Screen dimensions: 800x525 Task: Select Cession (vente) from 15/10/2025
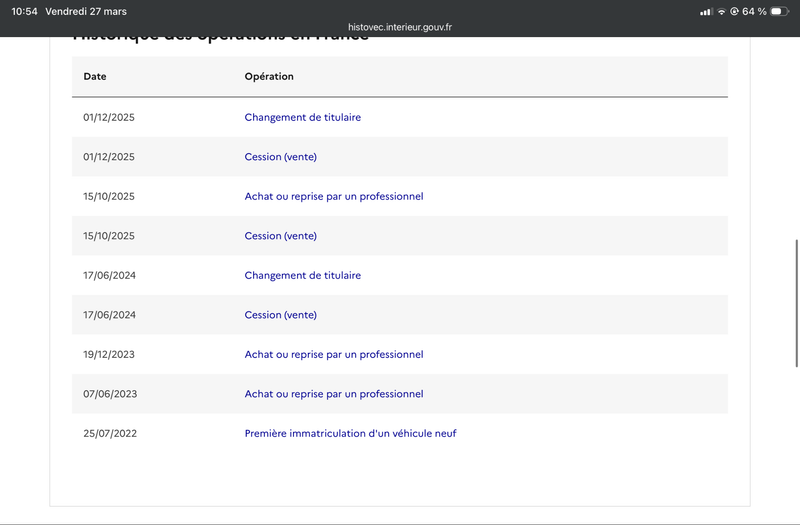tap(281, 236)
